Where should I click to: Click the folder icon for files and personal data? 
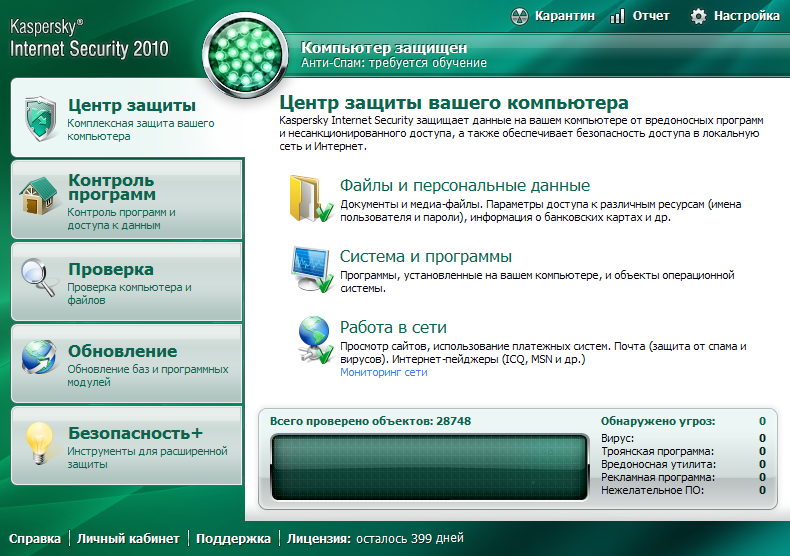click(x=311, y=198)
